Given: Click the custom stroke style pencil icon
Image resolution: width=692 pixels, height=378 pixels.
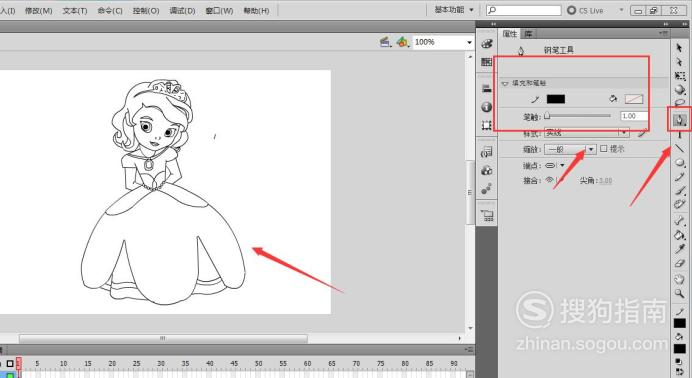Looking at the screenshot, I should (643, 133).
